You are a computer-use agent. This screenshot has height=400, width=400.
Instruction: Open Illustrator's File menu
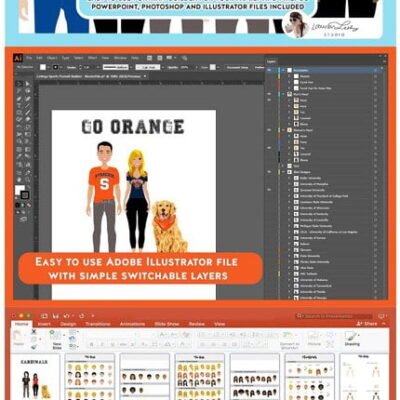(x=29, y=58)
